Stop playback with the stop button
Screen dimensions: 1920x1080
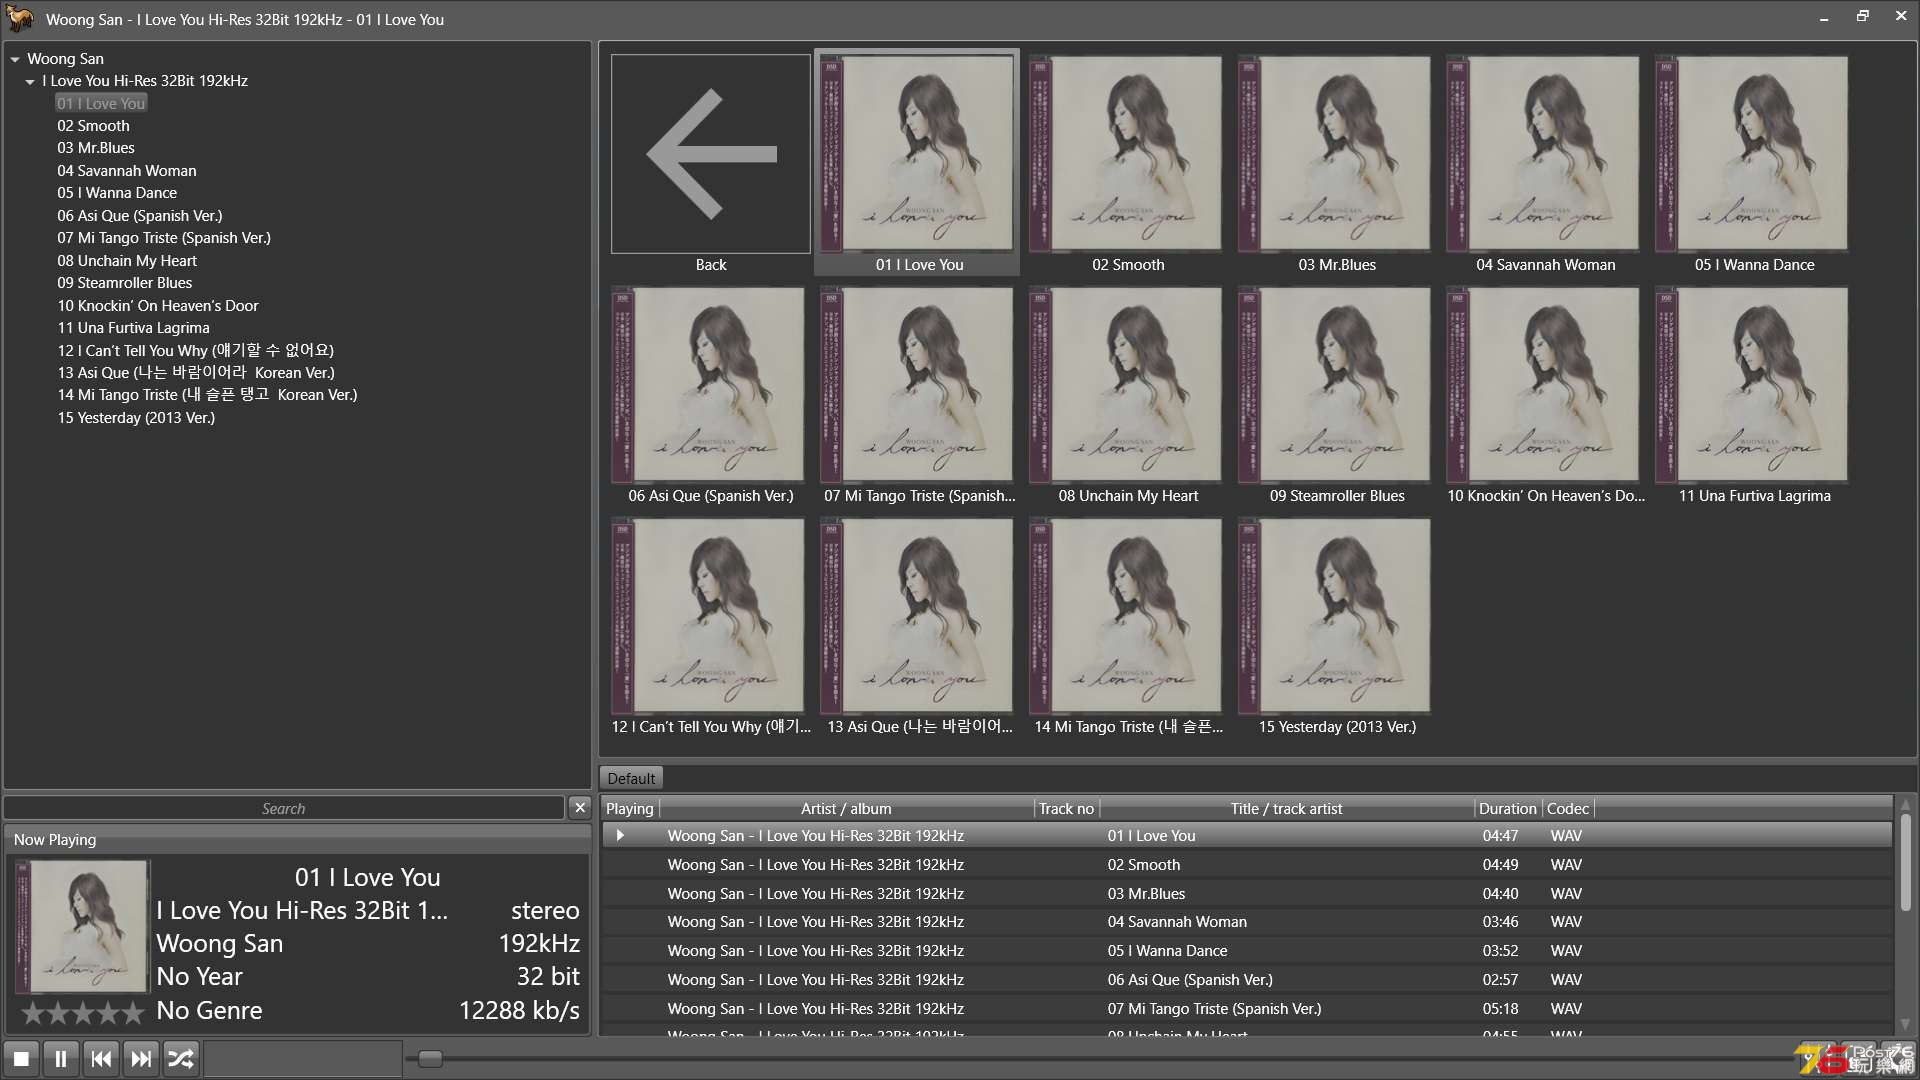coord(21,1058)
